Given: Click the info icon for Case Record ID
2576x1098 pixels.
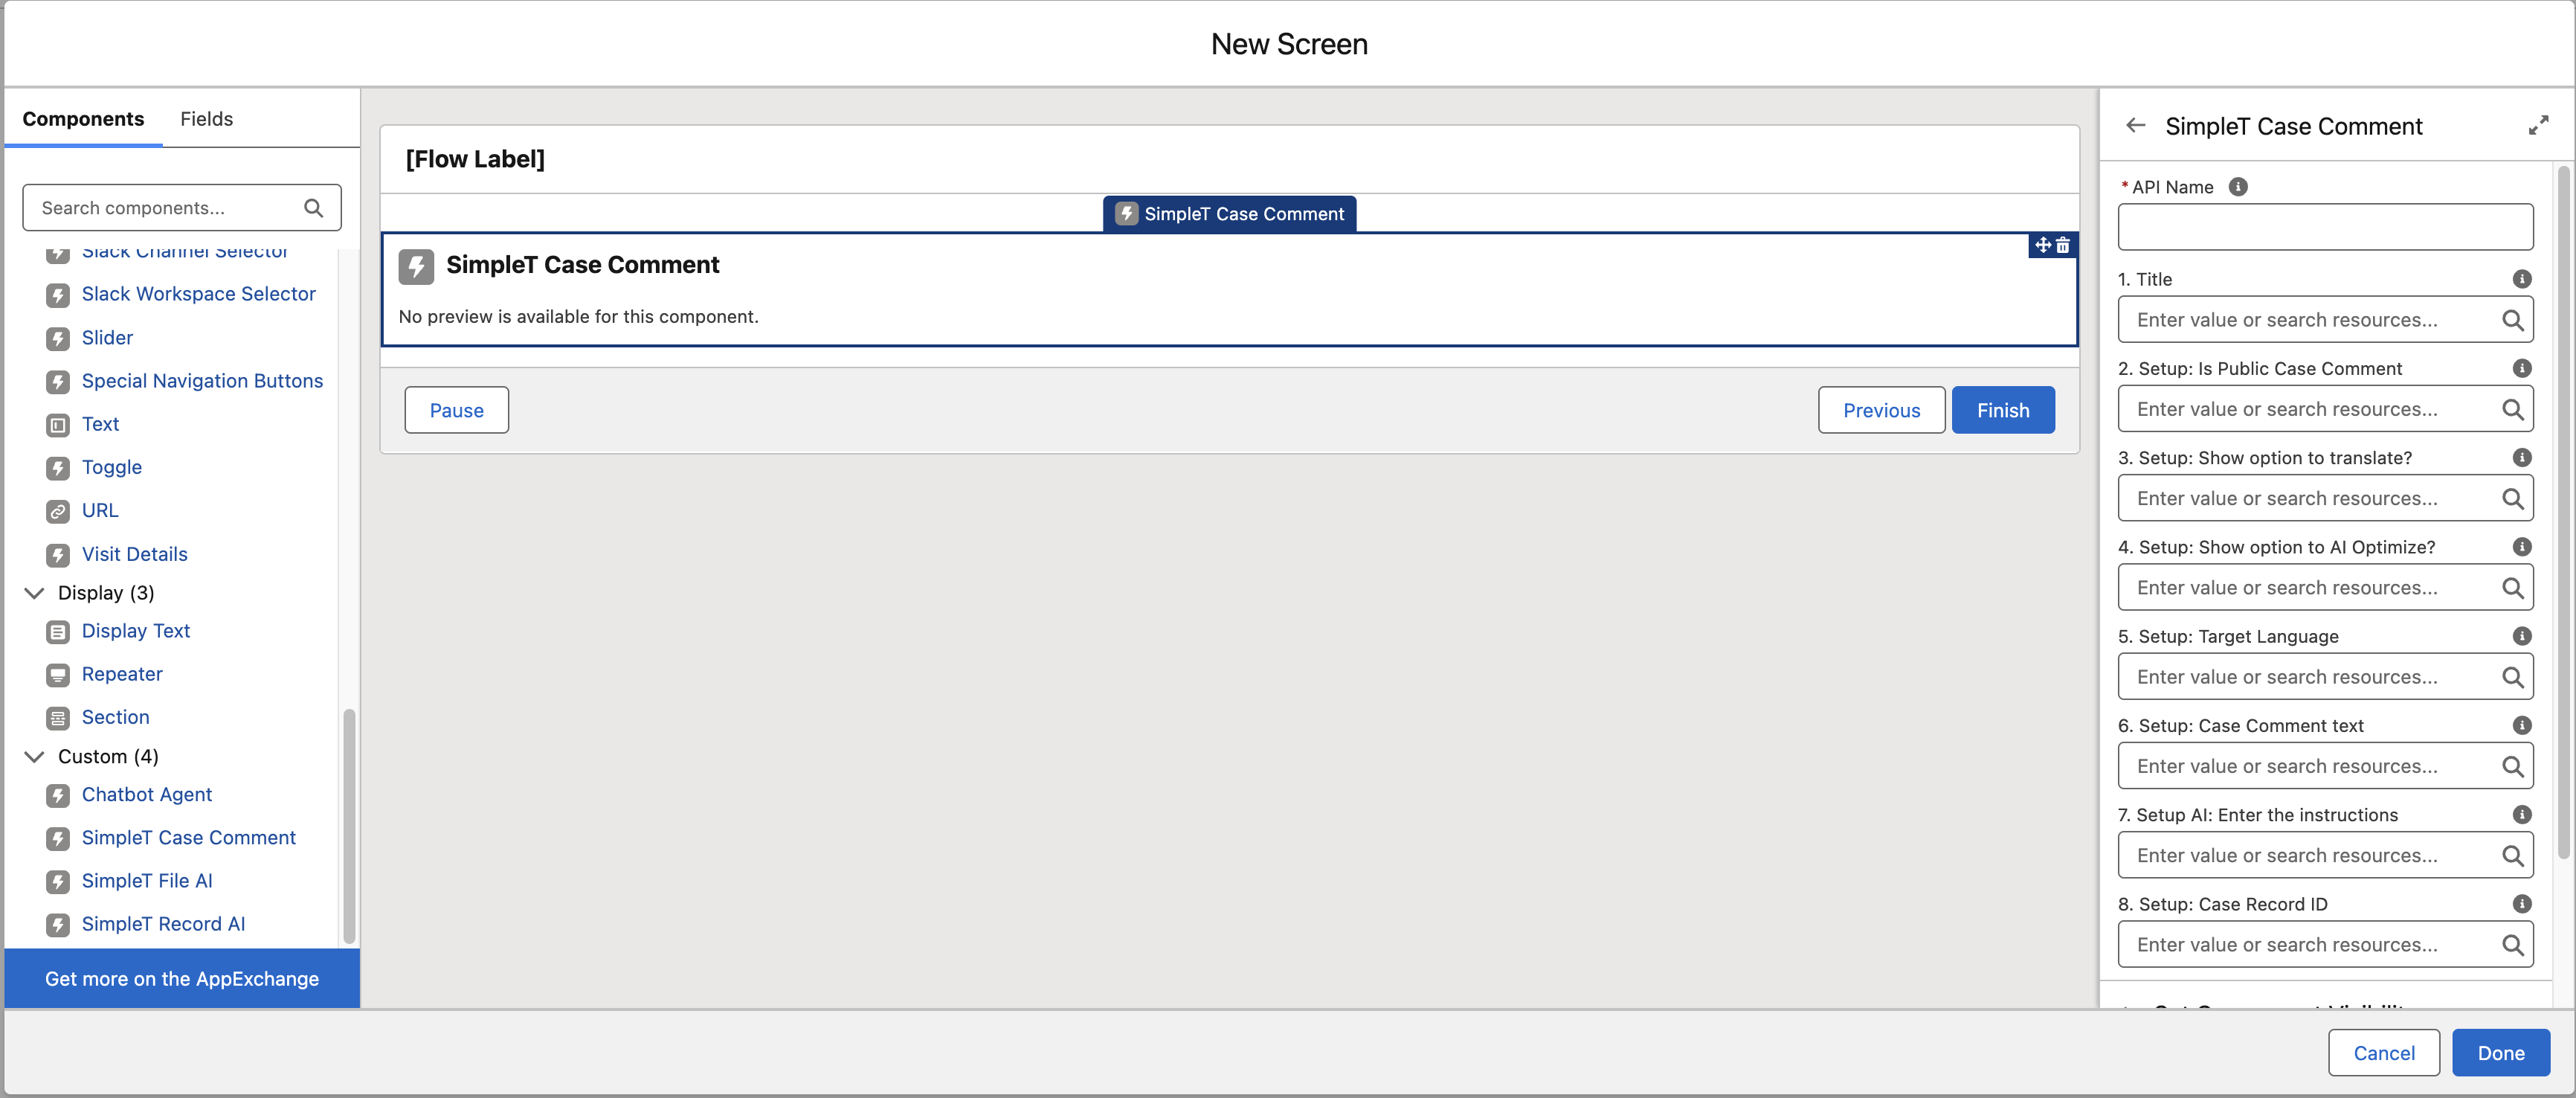Looking at the screenshot, I should tap(2522, 904).
